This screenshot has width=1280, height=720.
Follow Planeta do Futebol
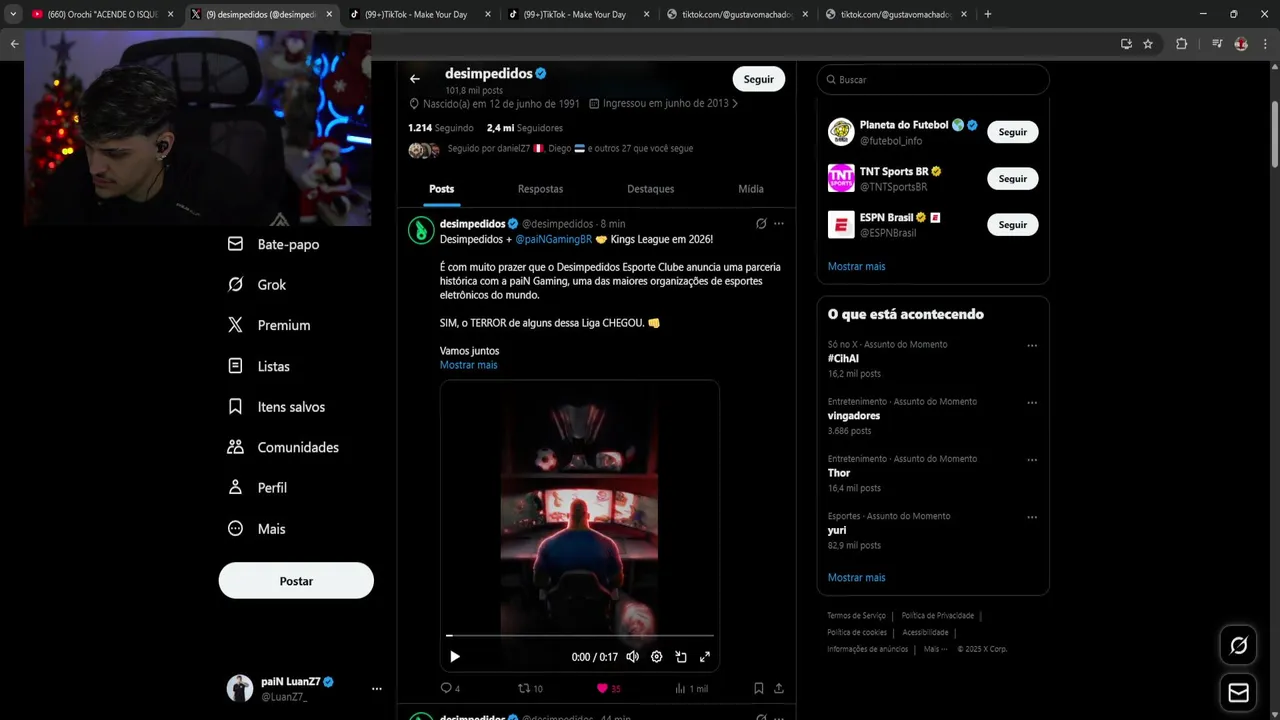click(x=1013, y=132)
